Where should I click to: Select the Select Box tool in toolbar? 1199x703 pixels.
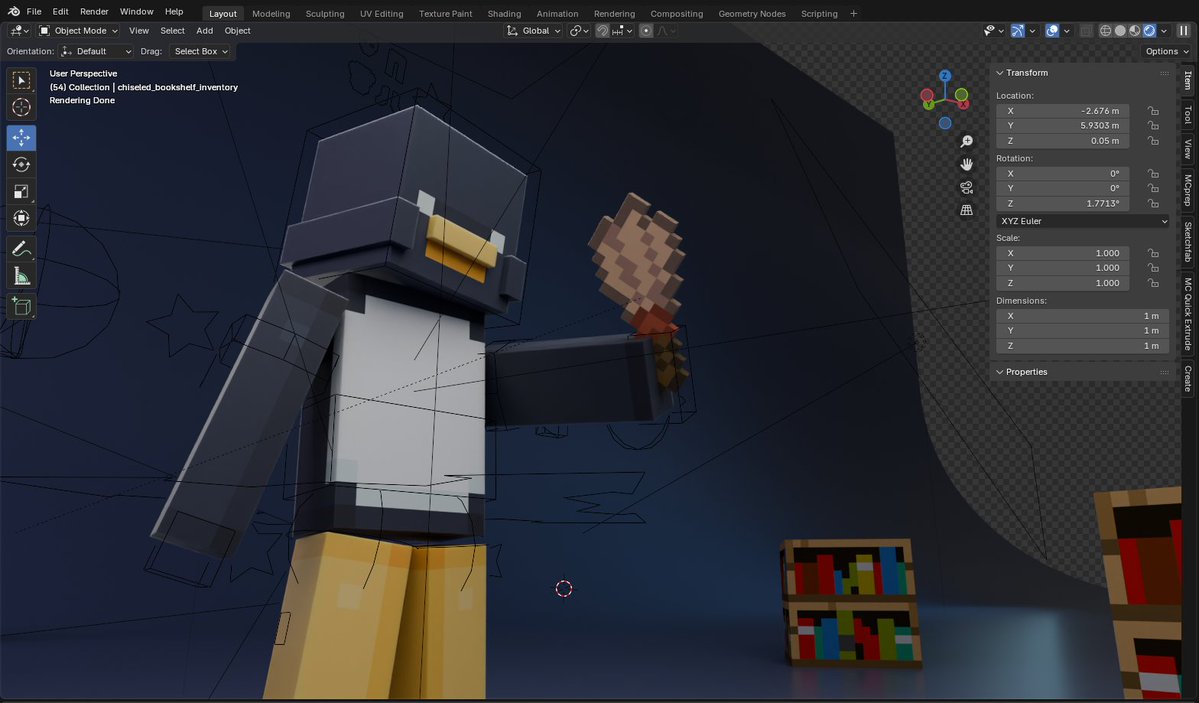tap(21, 80)
